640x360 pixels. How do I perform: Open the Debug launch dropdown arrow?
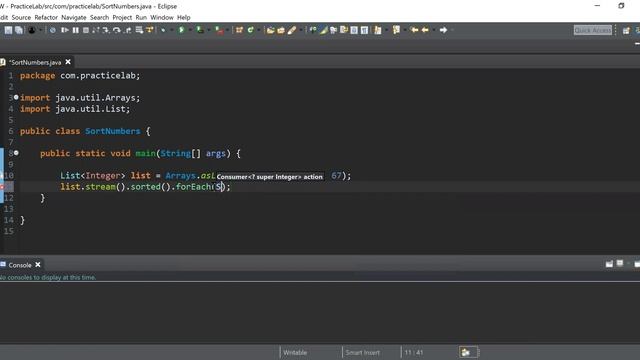coord(171,30)
